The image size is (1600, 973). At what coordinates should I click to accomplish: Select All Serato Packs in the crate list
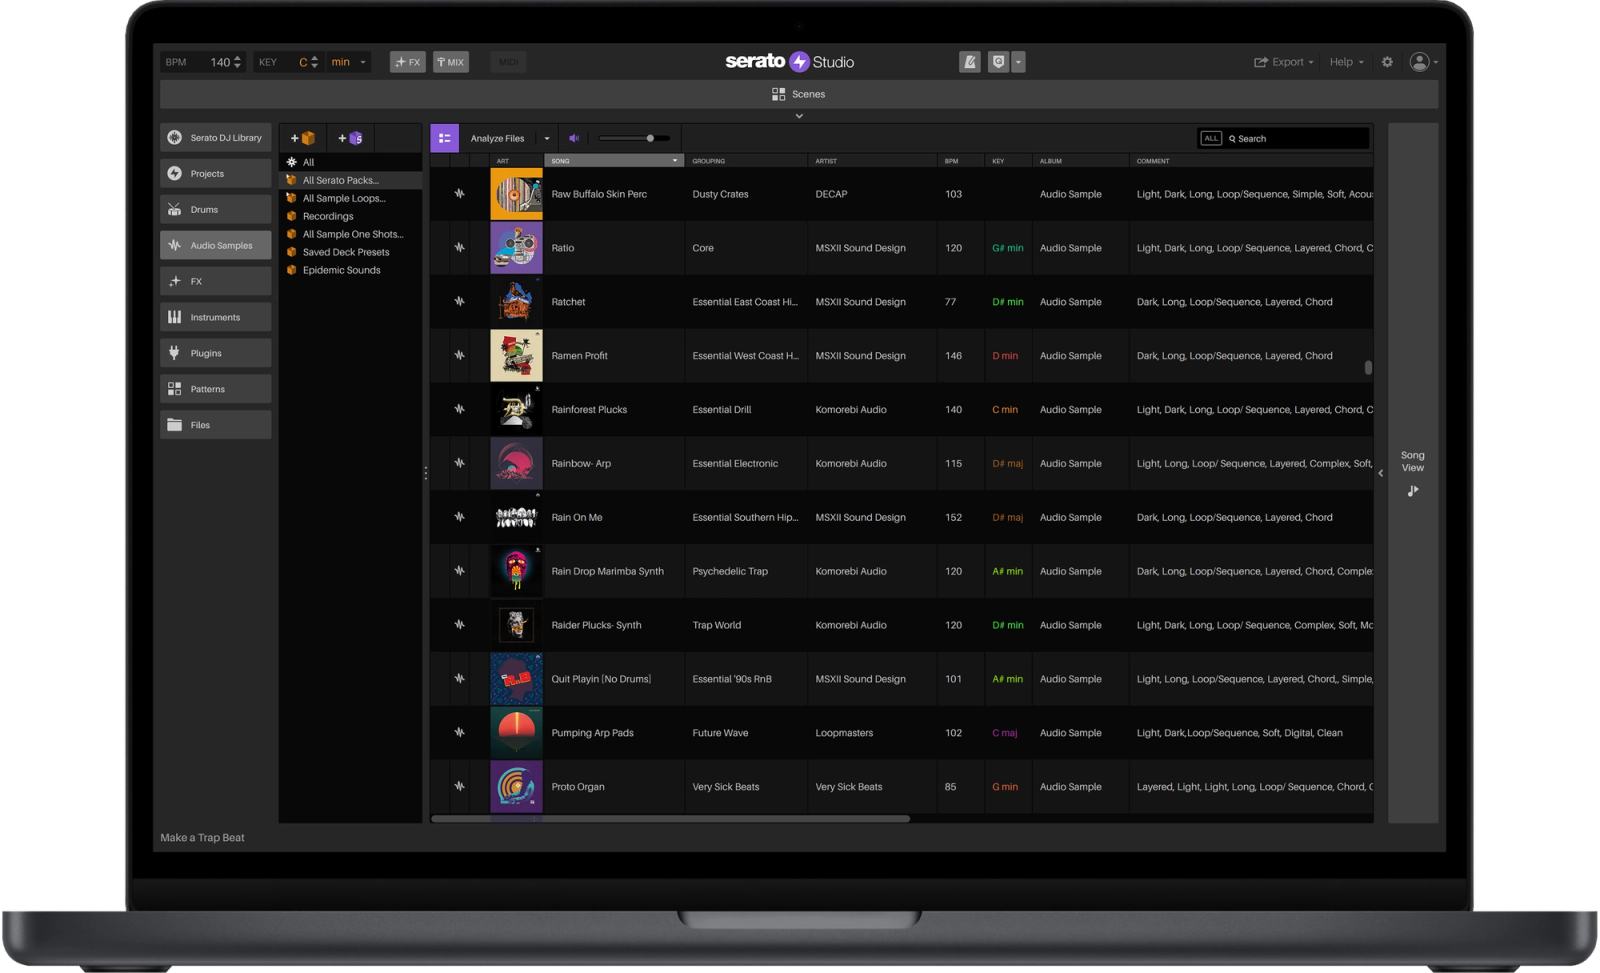[x=340, y=180]
